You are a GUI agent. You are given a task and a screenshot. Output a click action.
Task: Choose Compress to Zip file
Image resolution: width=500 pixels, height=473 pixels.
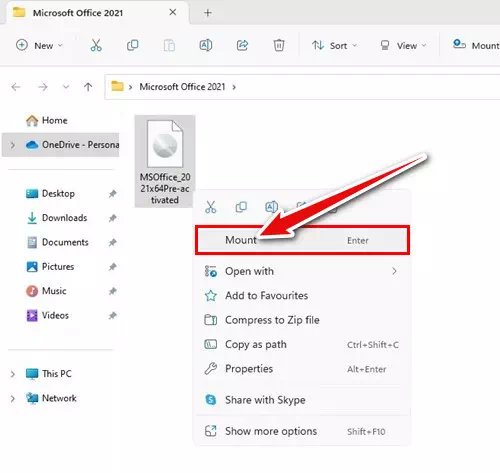[x=302, y=320]
